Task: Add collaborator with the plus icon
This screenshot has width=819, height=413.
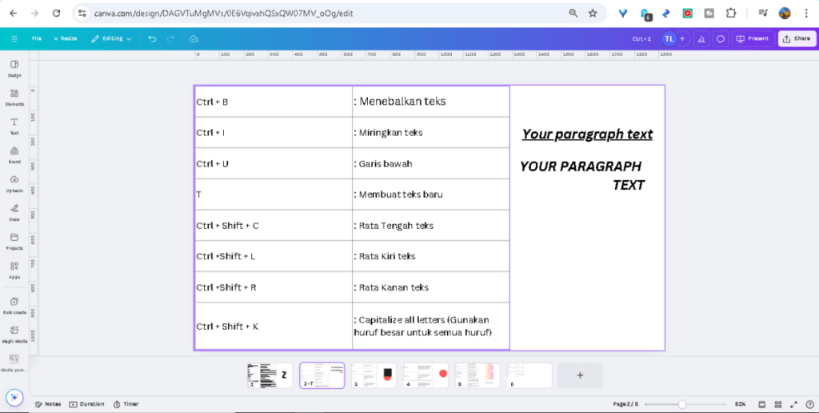Action: [682, 39]
